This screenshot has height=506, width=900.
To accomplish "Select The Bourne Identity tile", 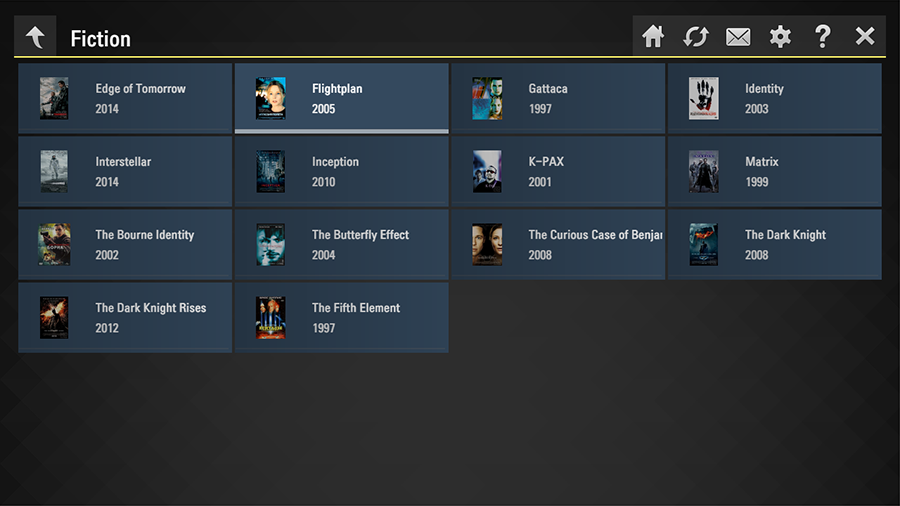I will pyautogui.click(x=125, y=244).
